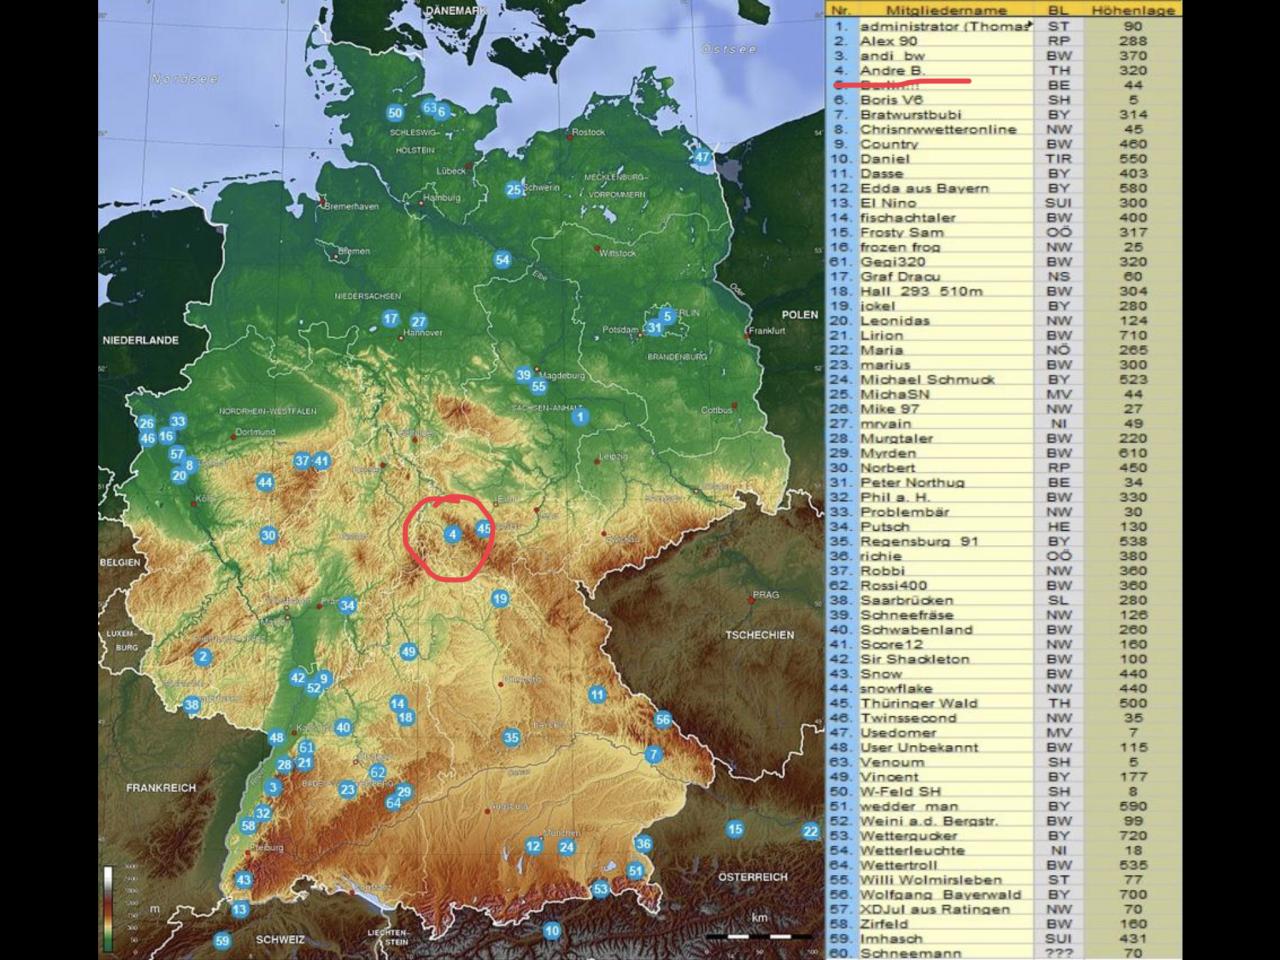Image resolution: width=1280 pixels, height=960 pixels.
Task: Click marker 10 at the bottom of the map
Action: 552,931
